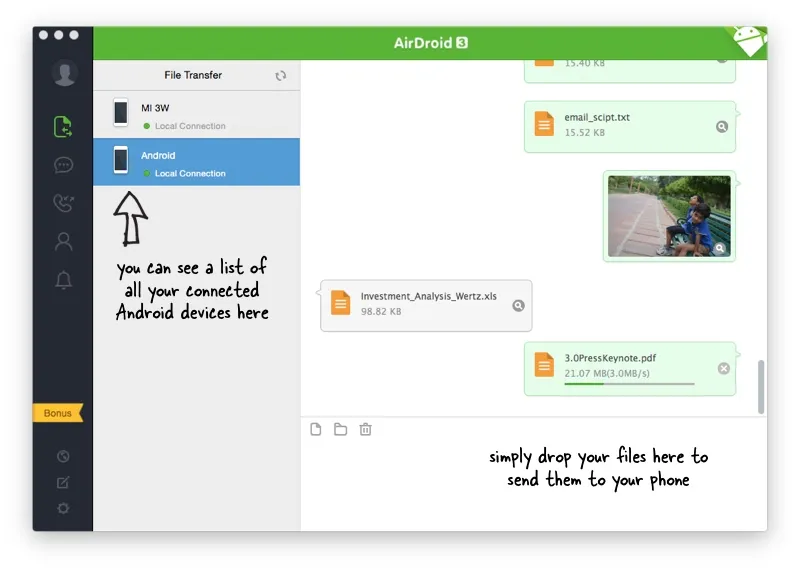Screen dimensions: 800x570
Task: Select the File Transfer sidebar icon
Action: pos(63,127)
